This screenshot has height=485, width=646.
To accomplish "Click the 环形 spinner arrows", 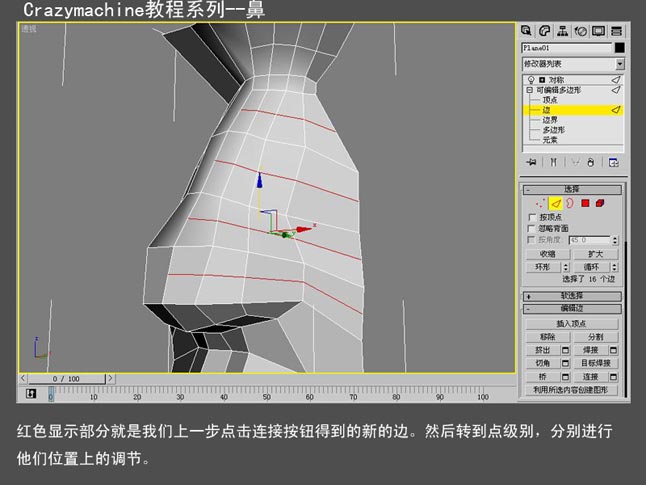I will click(566, 267).
